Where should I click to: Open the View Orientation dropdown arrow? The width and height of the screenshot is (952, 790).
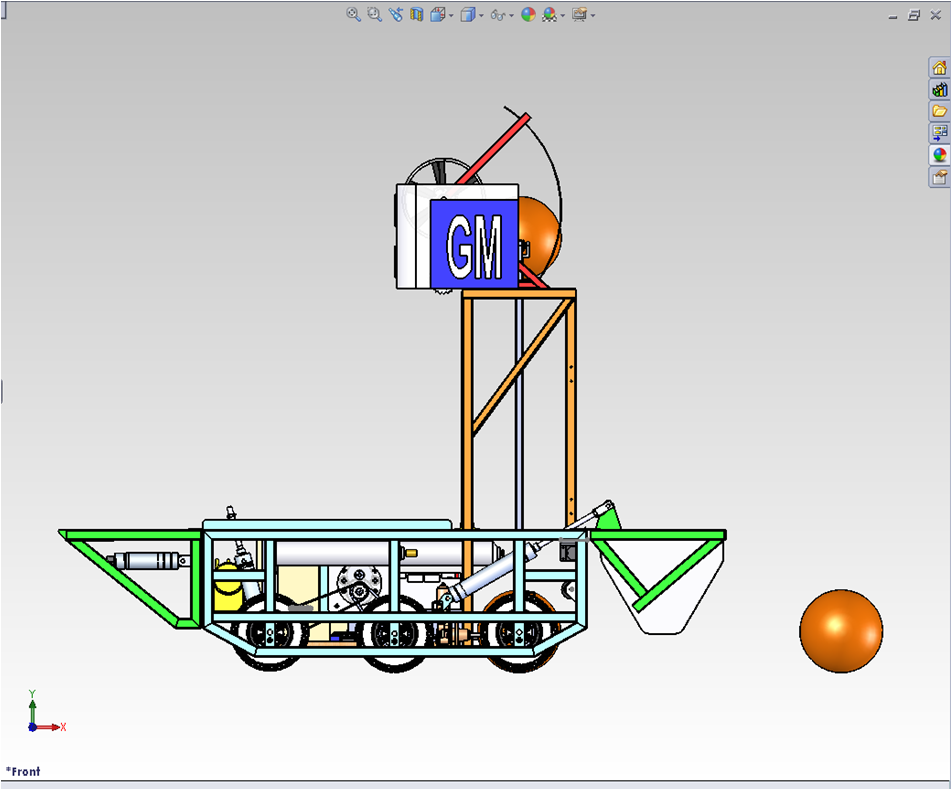(451, 15)
